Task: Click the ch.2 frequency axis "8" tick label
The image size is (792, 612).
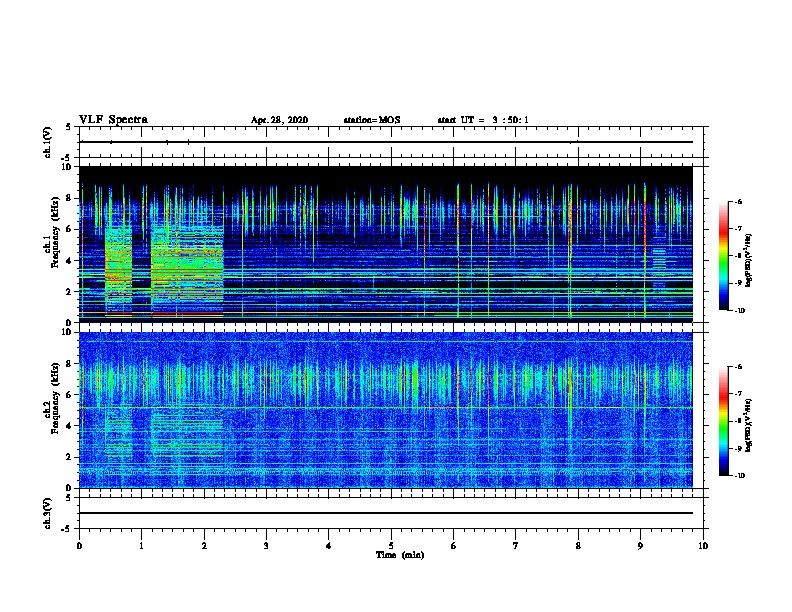Action: 70,364
